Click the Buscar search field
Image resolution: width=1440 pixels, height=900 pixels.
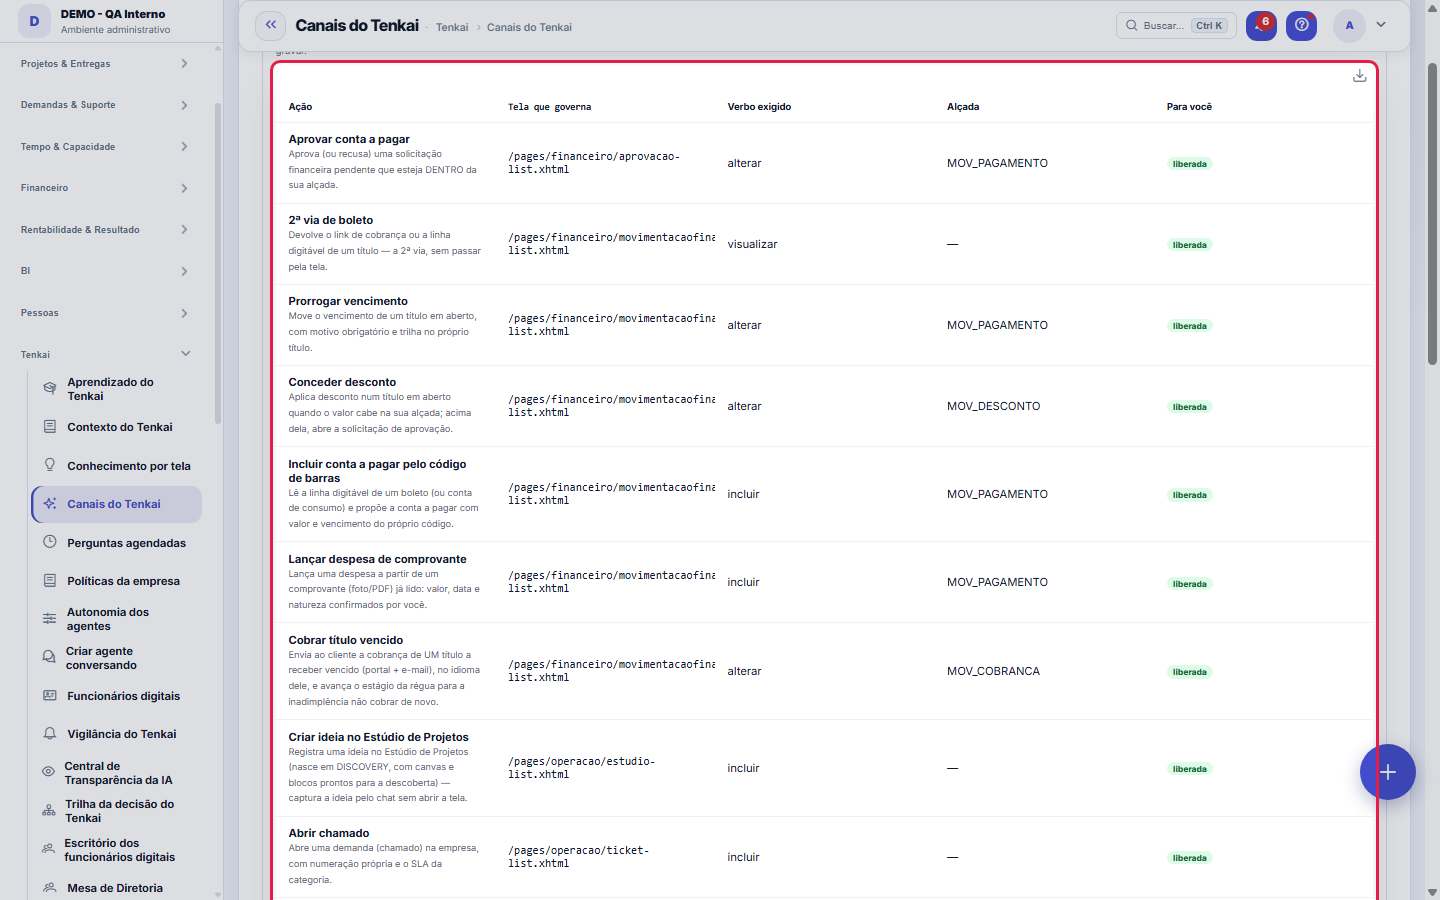pos(1176,25)
